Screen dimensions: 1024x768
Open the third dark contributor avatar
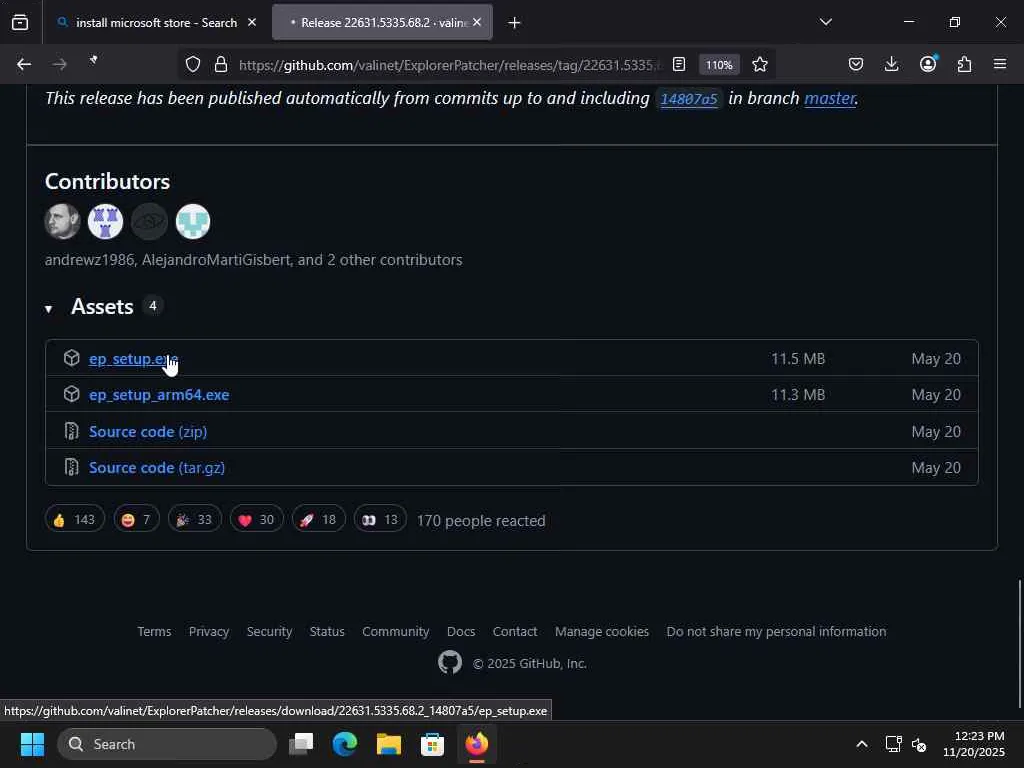pyautogui.click(x=149, y=221)
